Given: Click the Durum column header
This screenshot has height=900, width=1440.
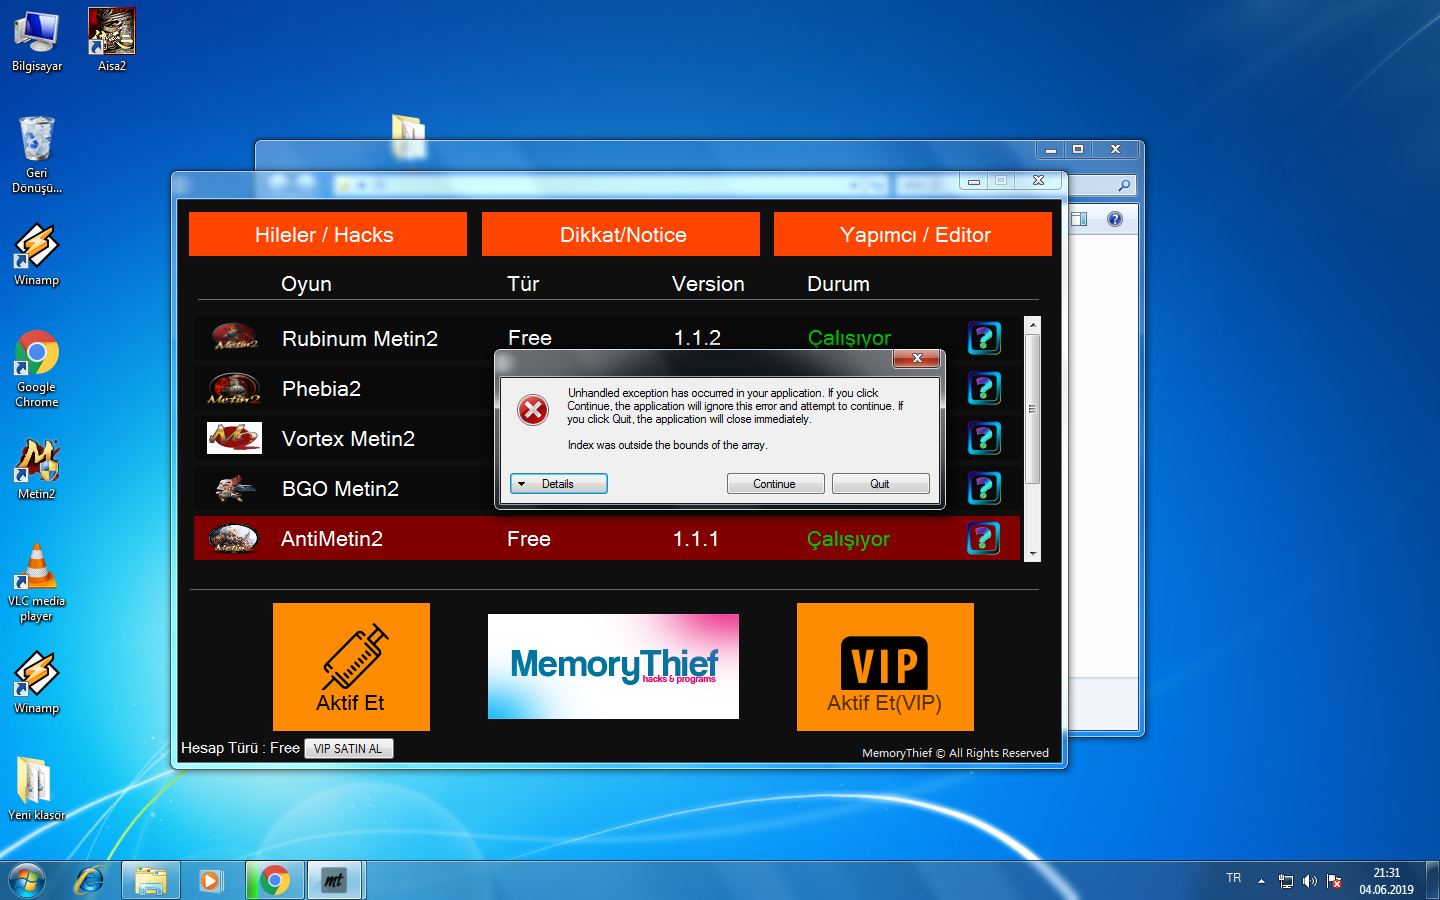Looking at the screenshot, I should (838, 284).
